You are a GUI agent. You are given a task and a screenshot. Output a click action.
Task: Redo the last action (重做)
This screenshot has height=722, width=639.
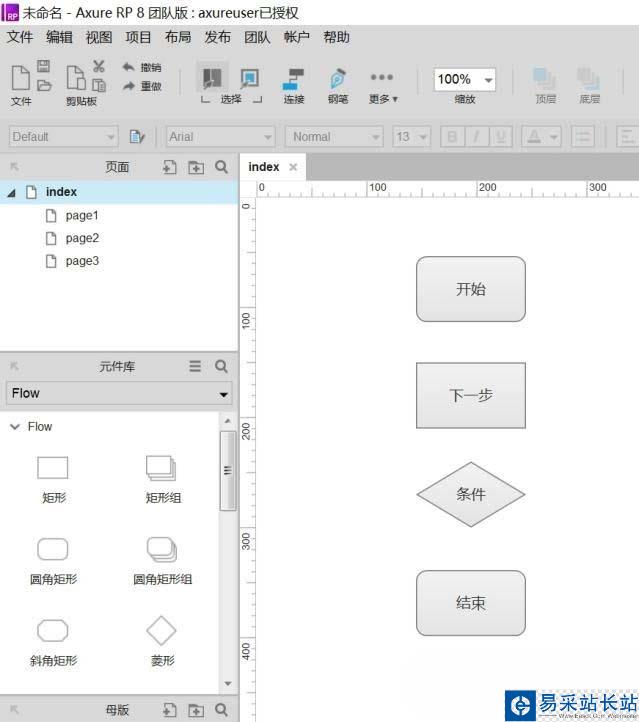click(x=142, y=86)
